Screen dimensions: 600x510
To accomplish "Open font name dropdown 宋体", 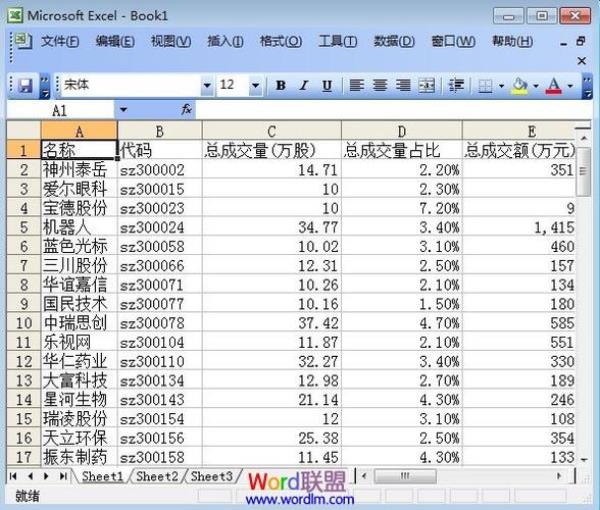I will click(207, 85).
